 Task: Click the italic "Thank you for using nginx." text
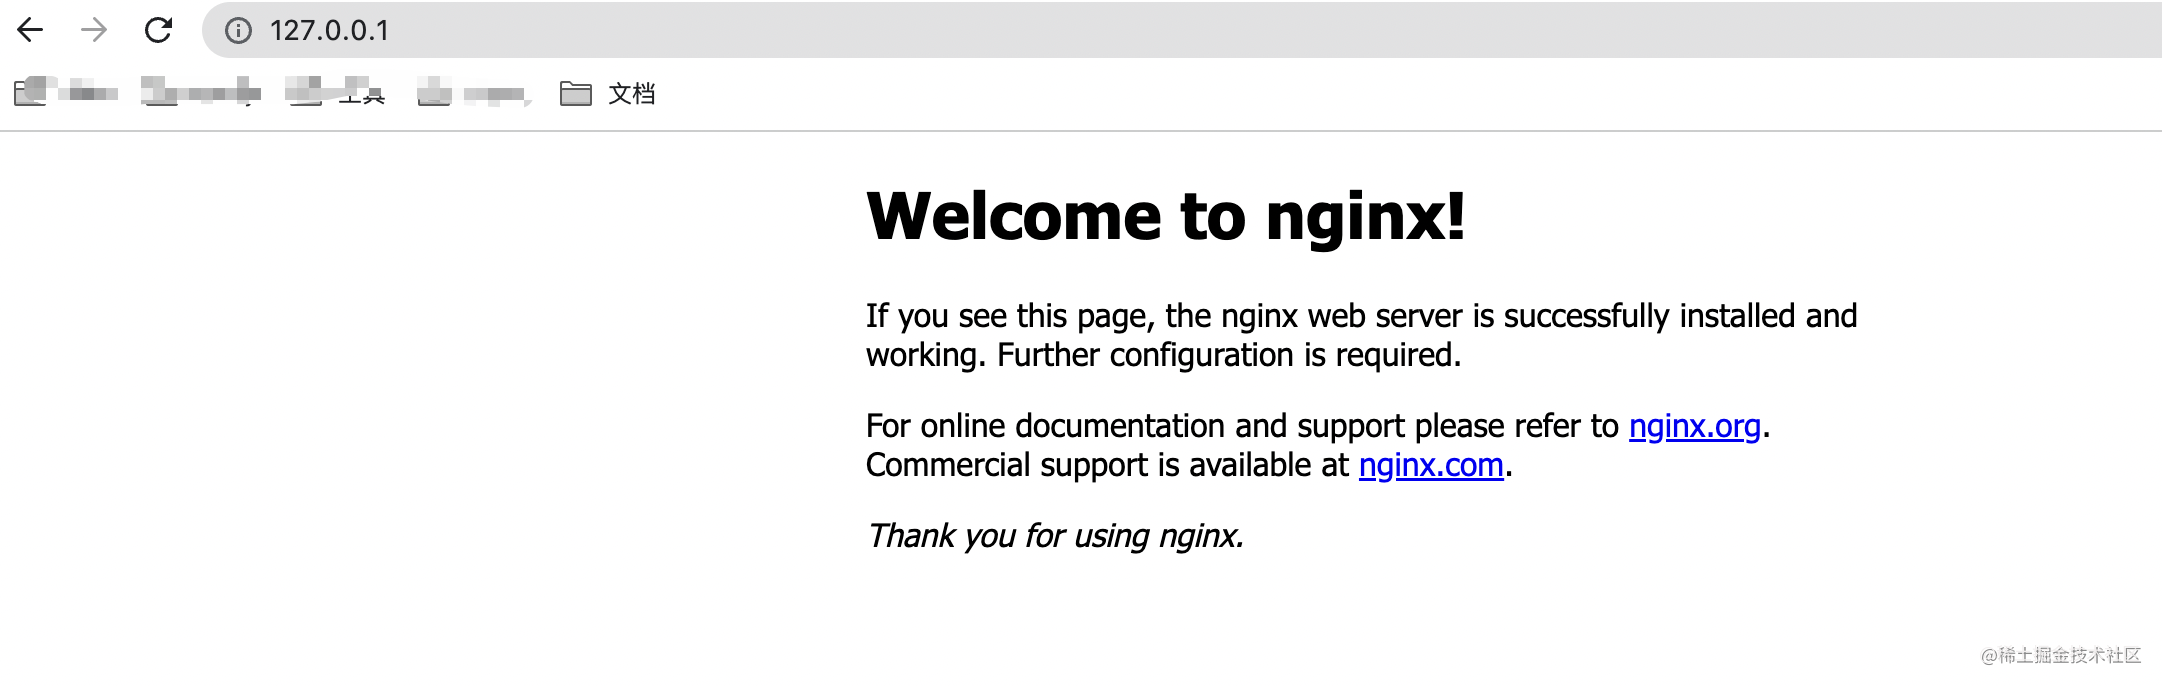coord(1055,536)
